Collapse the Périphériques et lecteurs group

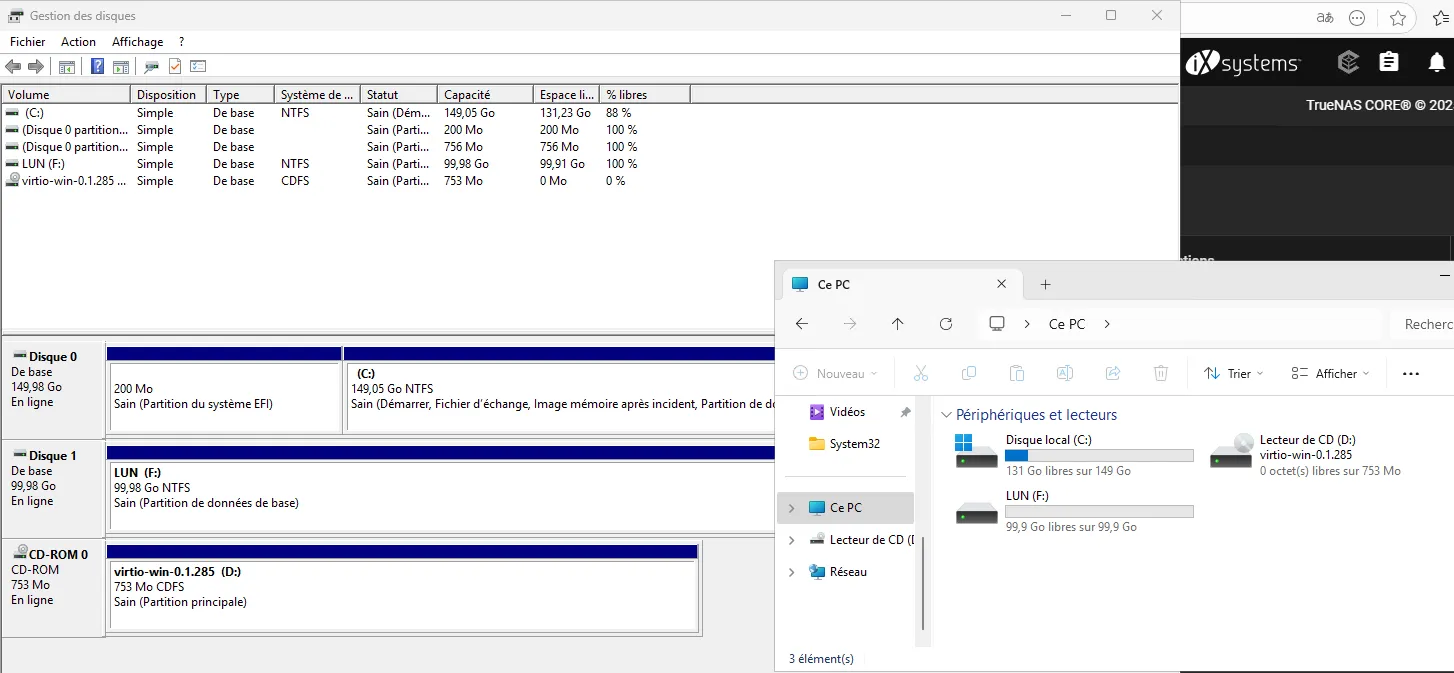coord(946,415)
